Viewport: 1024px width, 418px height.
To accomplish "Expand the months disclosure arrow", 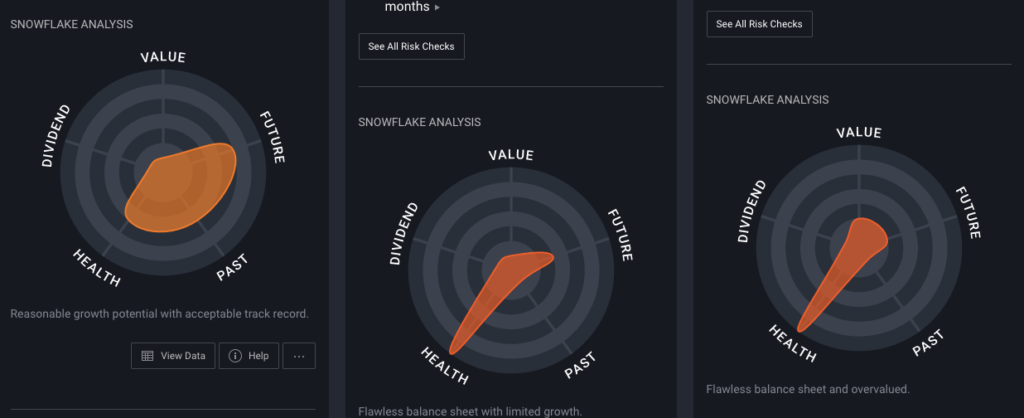I will click(437, 8).
